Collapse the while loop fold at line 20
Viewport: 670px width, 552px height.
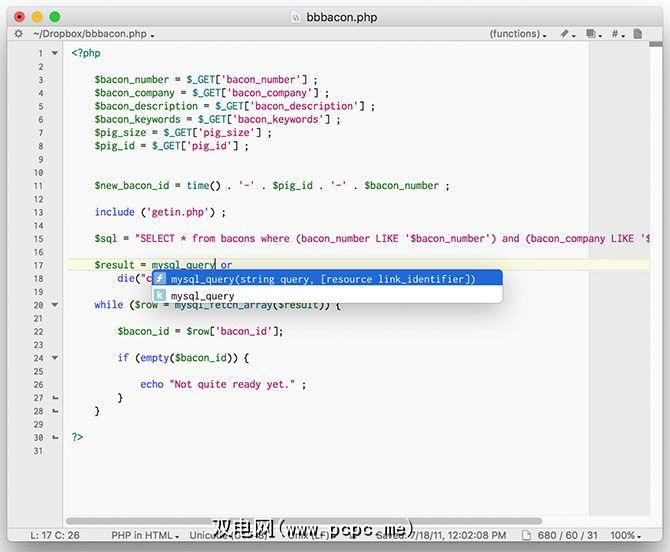(55, 305)
